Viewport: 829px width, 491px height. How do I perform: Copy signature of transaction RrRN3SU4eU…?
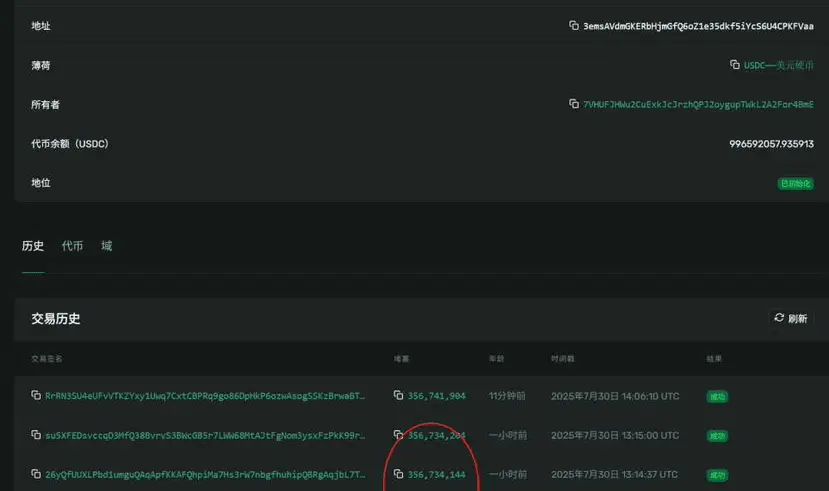(x=36, y=395)
